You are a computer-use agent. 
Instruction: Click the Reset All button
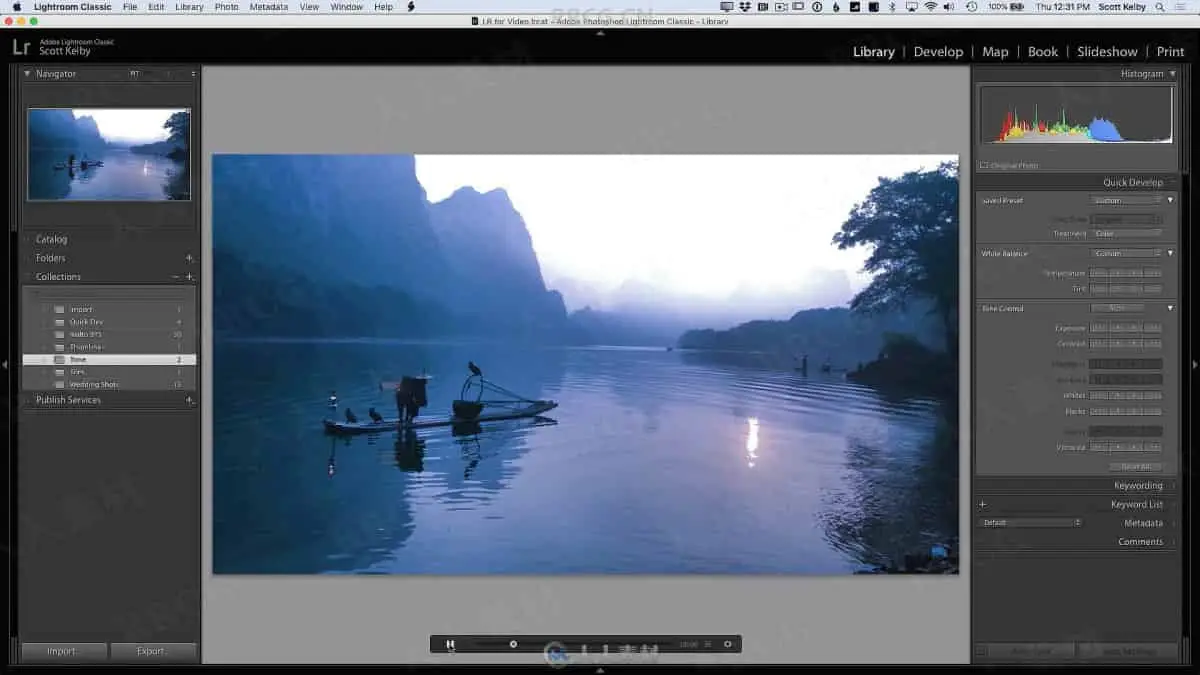[1136, 466]
